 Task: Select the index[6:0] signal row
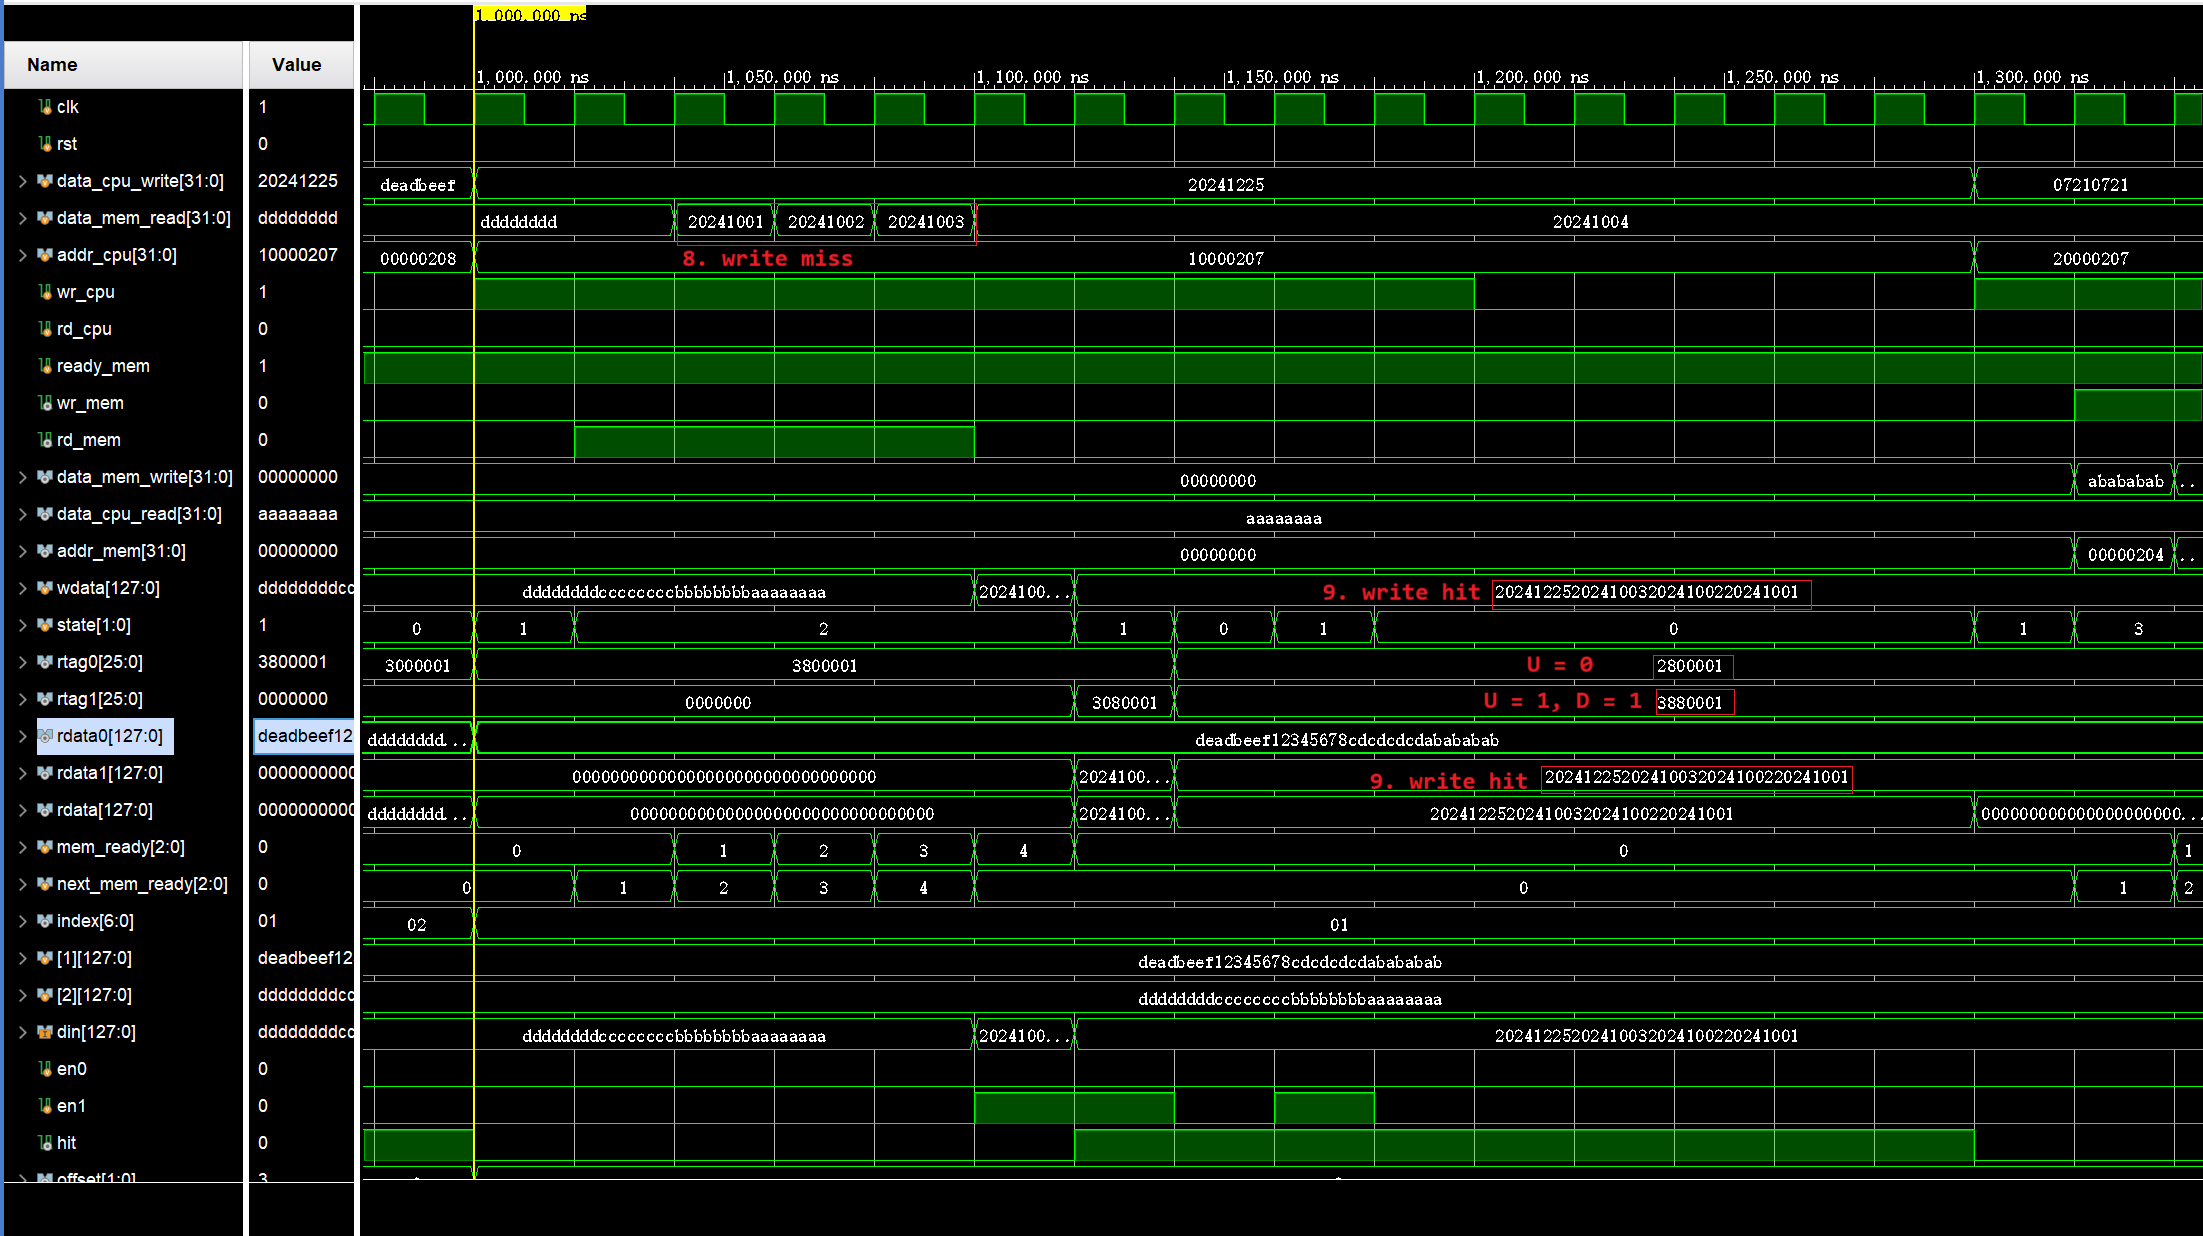coord(95,921)
